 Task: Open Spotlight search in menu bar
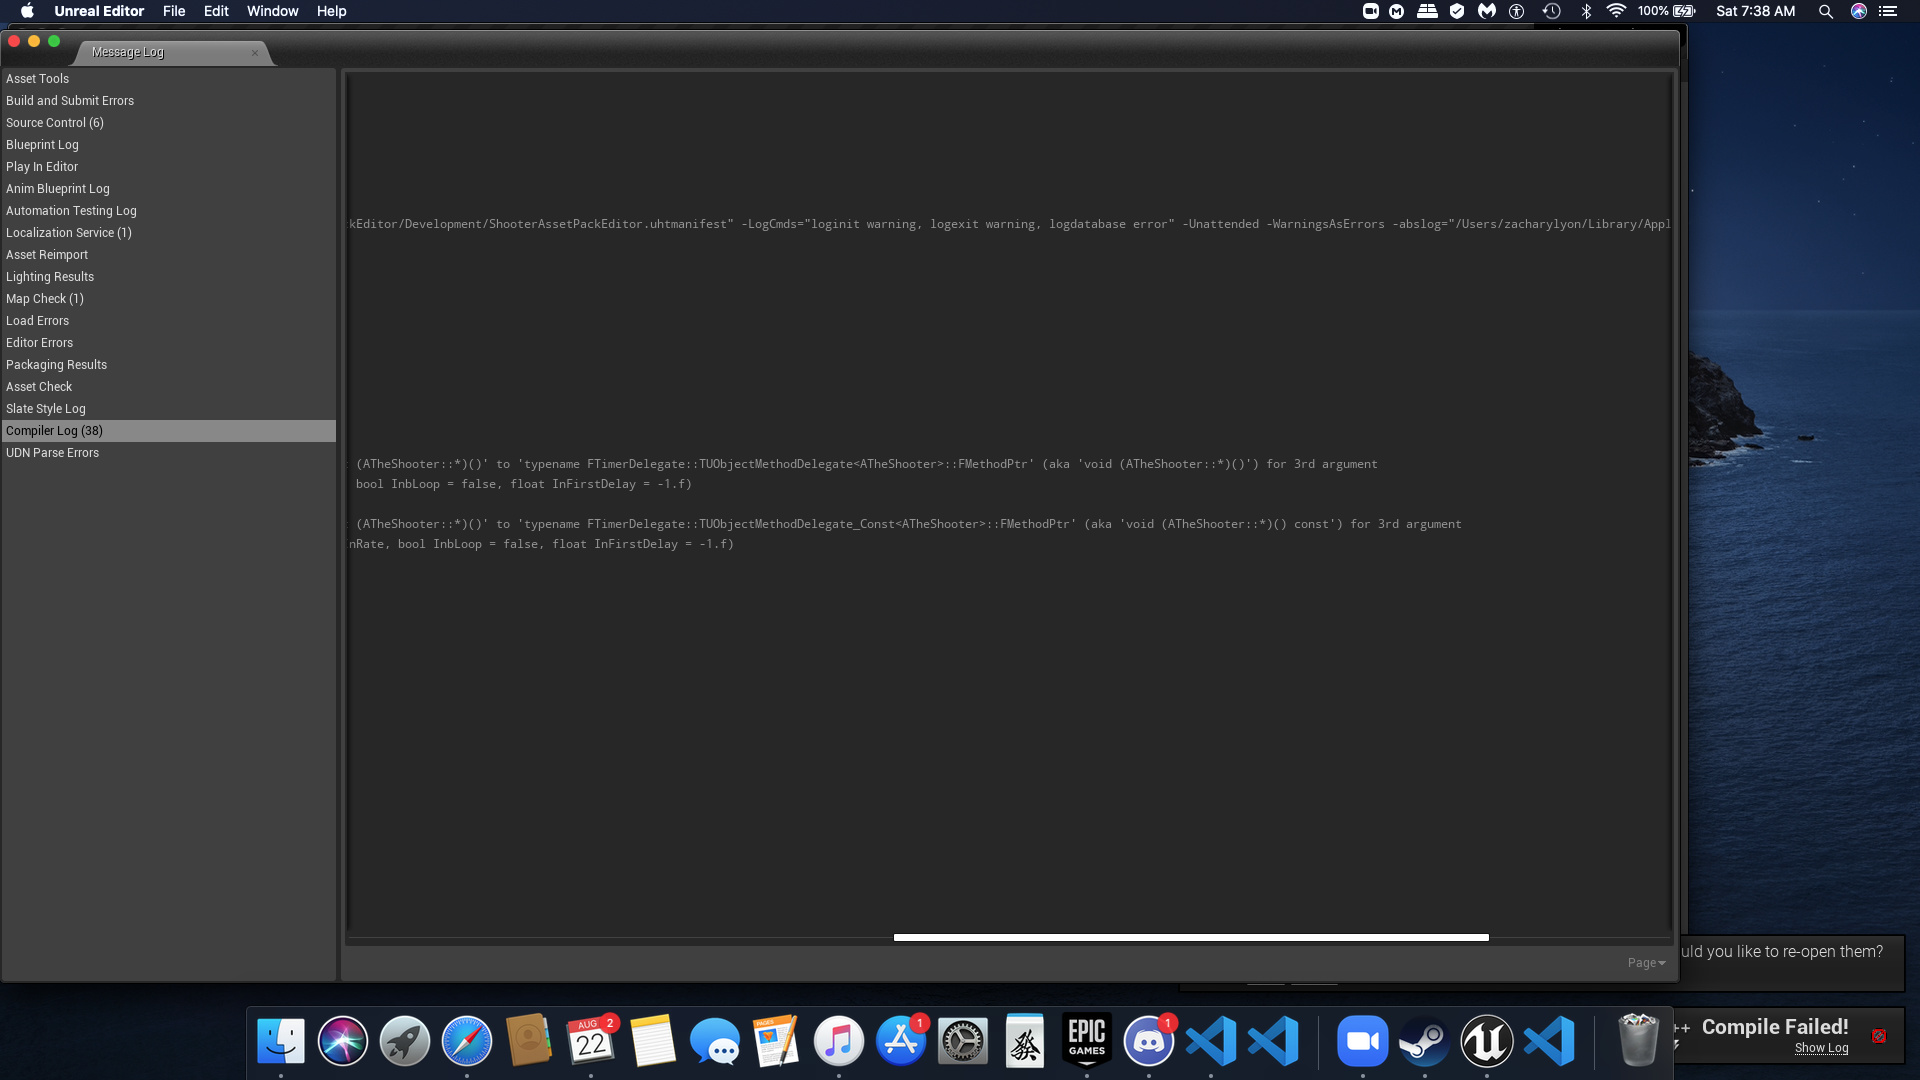1825,12
